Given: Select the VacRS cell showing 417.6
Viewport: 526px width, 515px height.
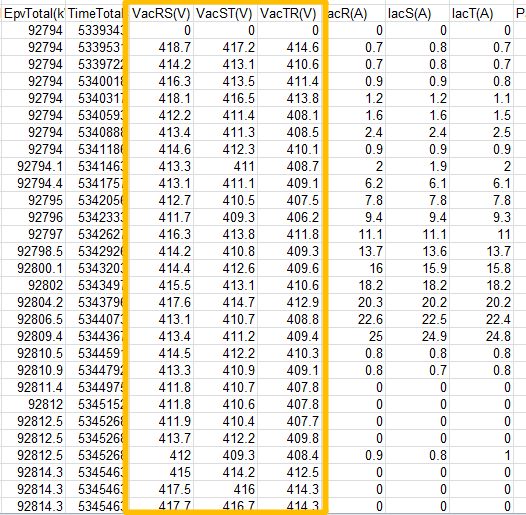Looking at the screenshot, I should [161, 302].
